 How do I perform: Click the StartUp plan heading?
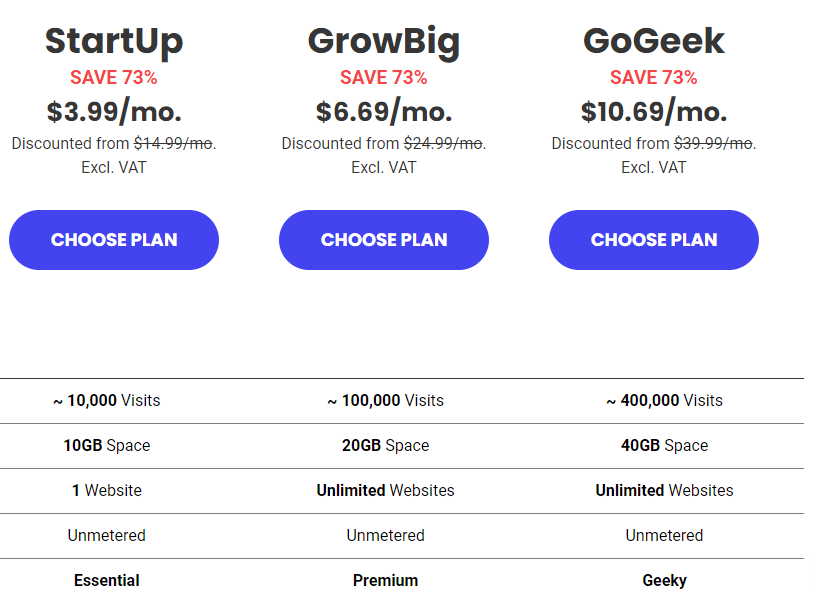[114, 42]
